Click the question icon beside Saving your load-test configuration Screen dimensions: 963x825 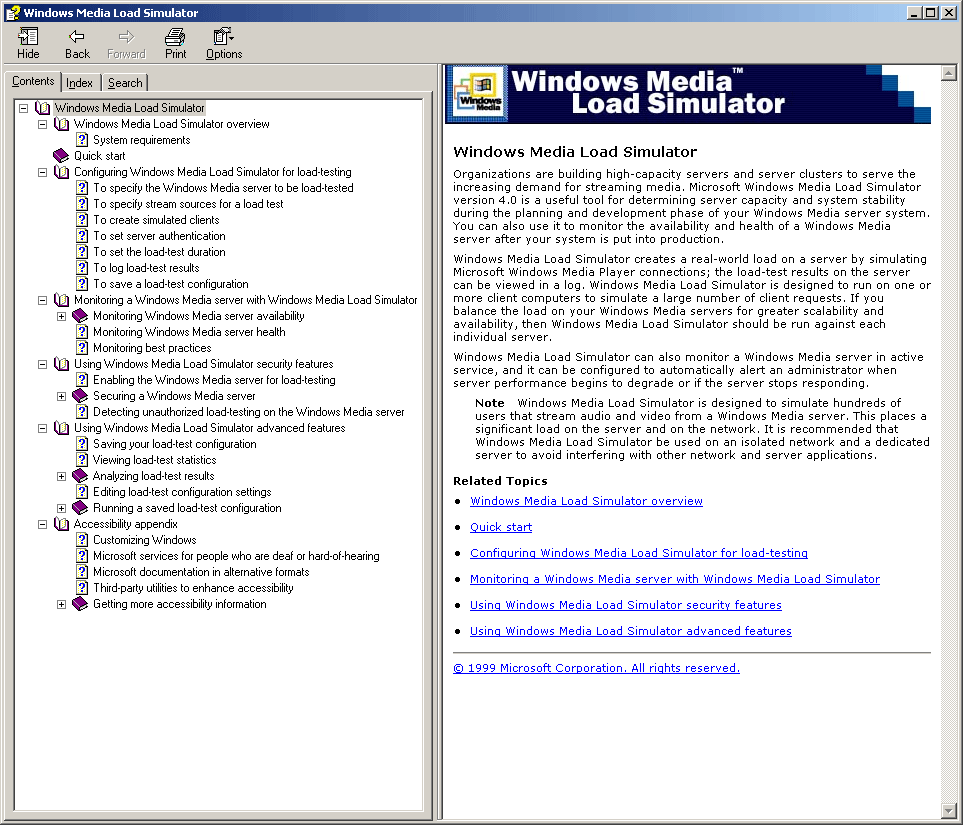coord(82,444)
